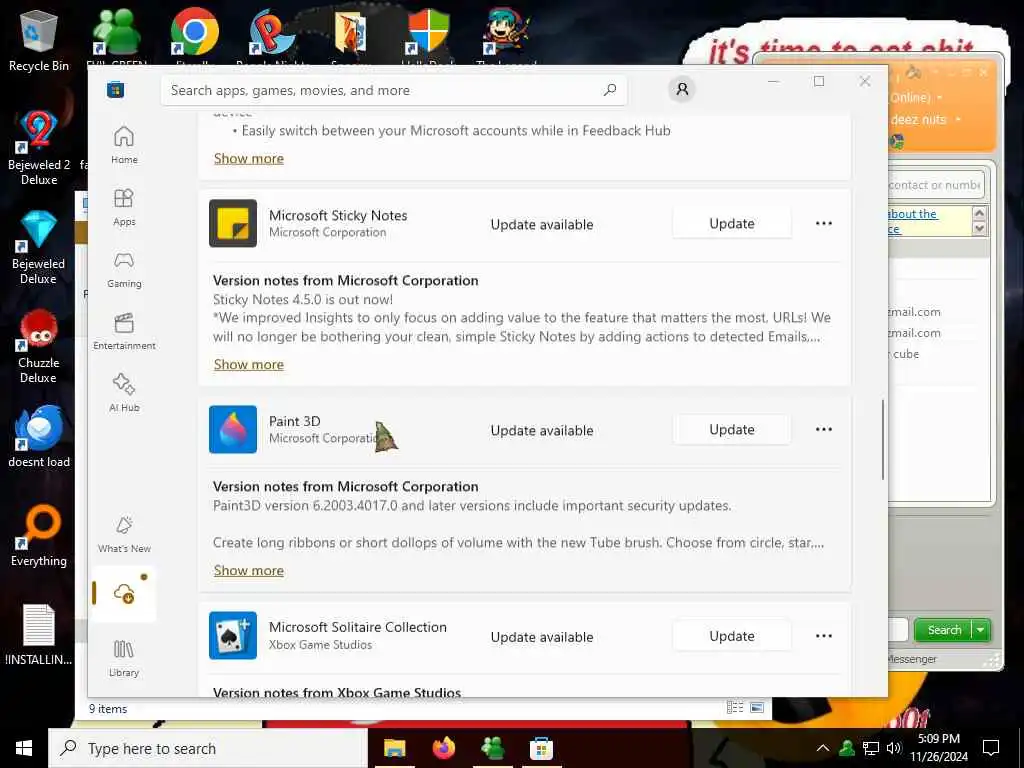Select the 'cube' contact in Messenger
Image resolution: width=1024 pixels, height=768 pixels.
click(905, 354)
